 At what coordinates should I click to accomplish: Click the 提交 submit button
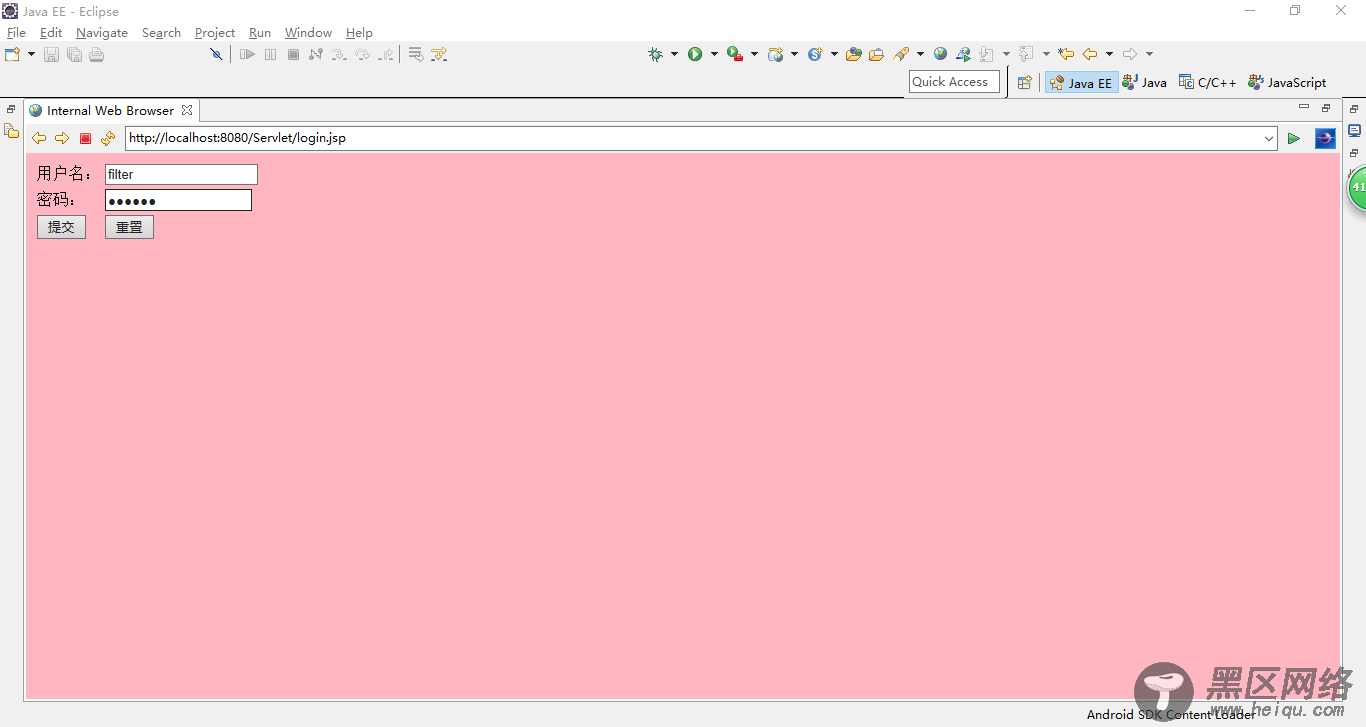coord(61,227)
